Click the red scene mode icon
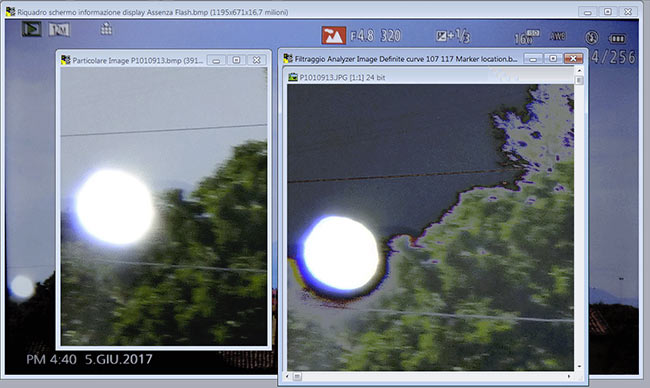Viewport: 650px width, 388px height. [x=333, y=36]
